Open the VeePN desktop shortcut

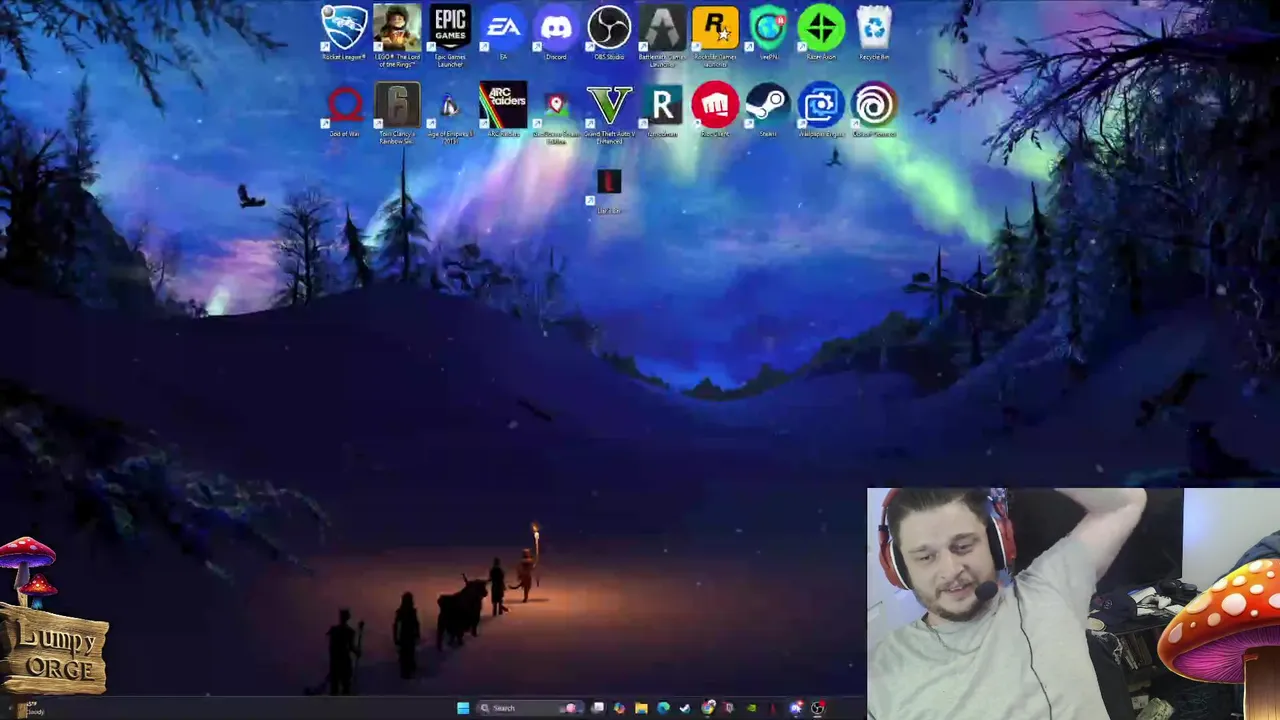click(768, 33)
